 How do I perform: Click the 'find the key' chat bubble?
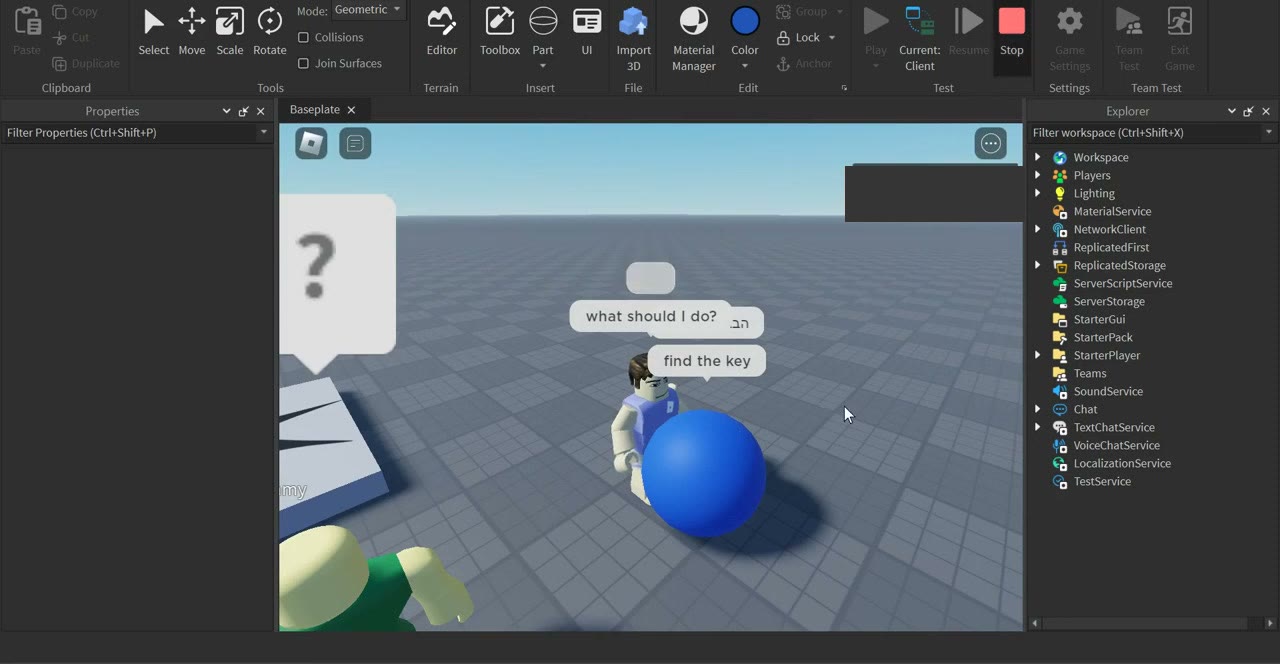pos(707,361)
